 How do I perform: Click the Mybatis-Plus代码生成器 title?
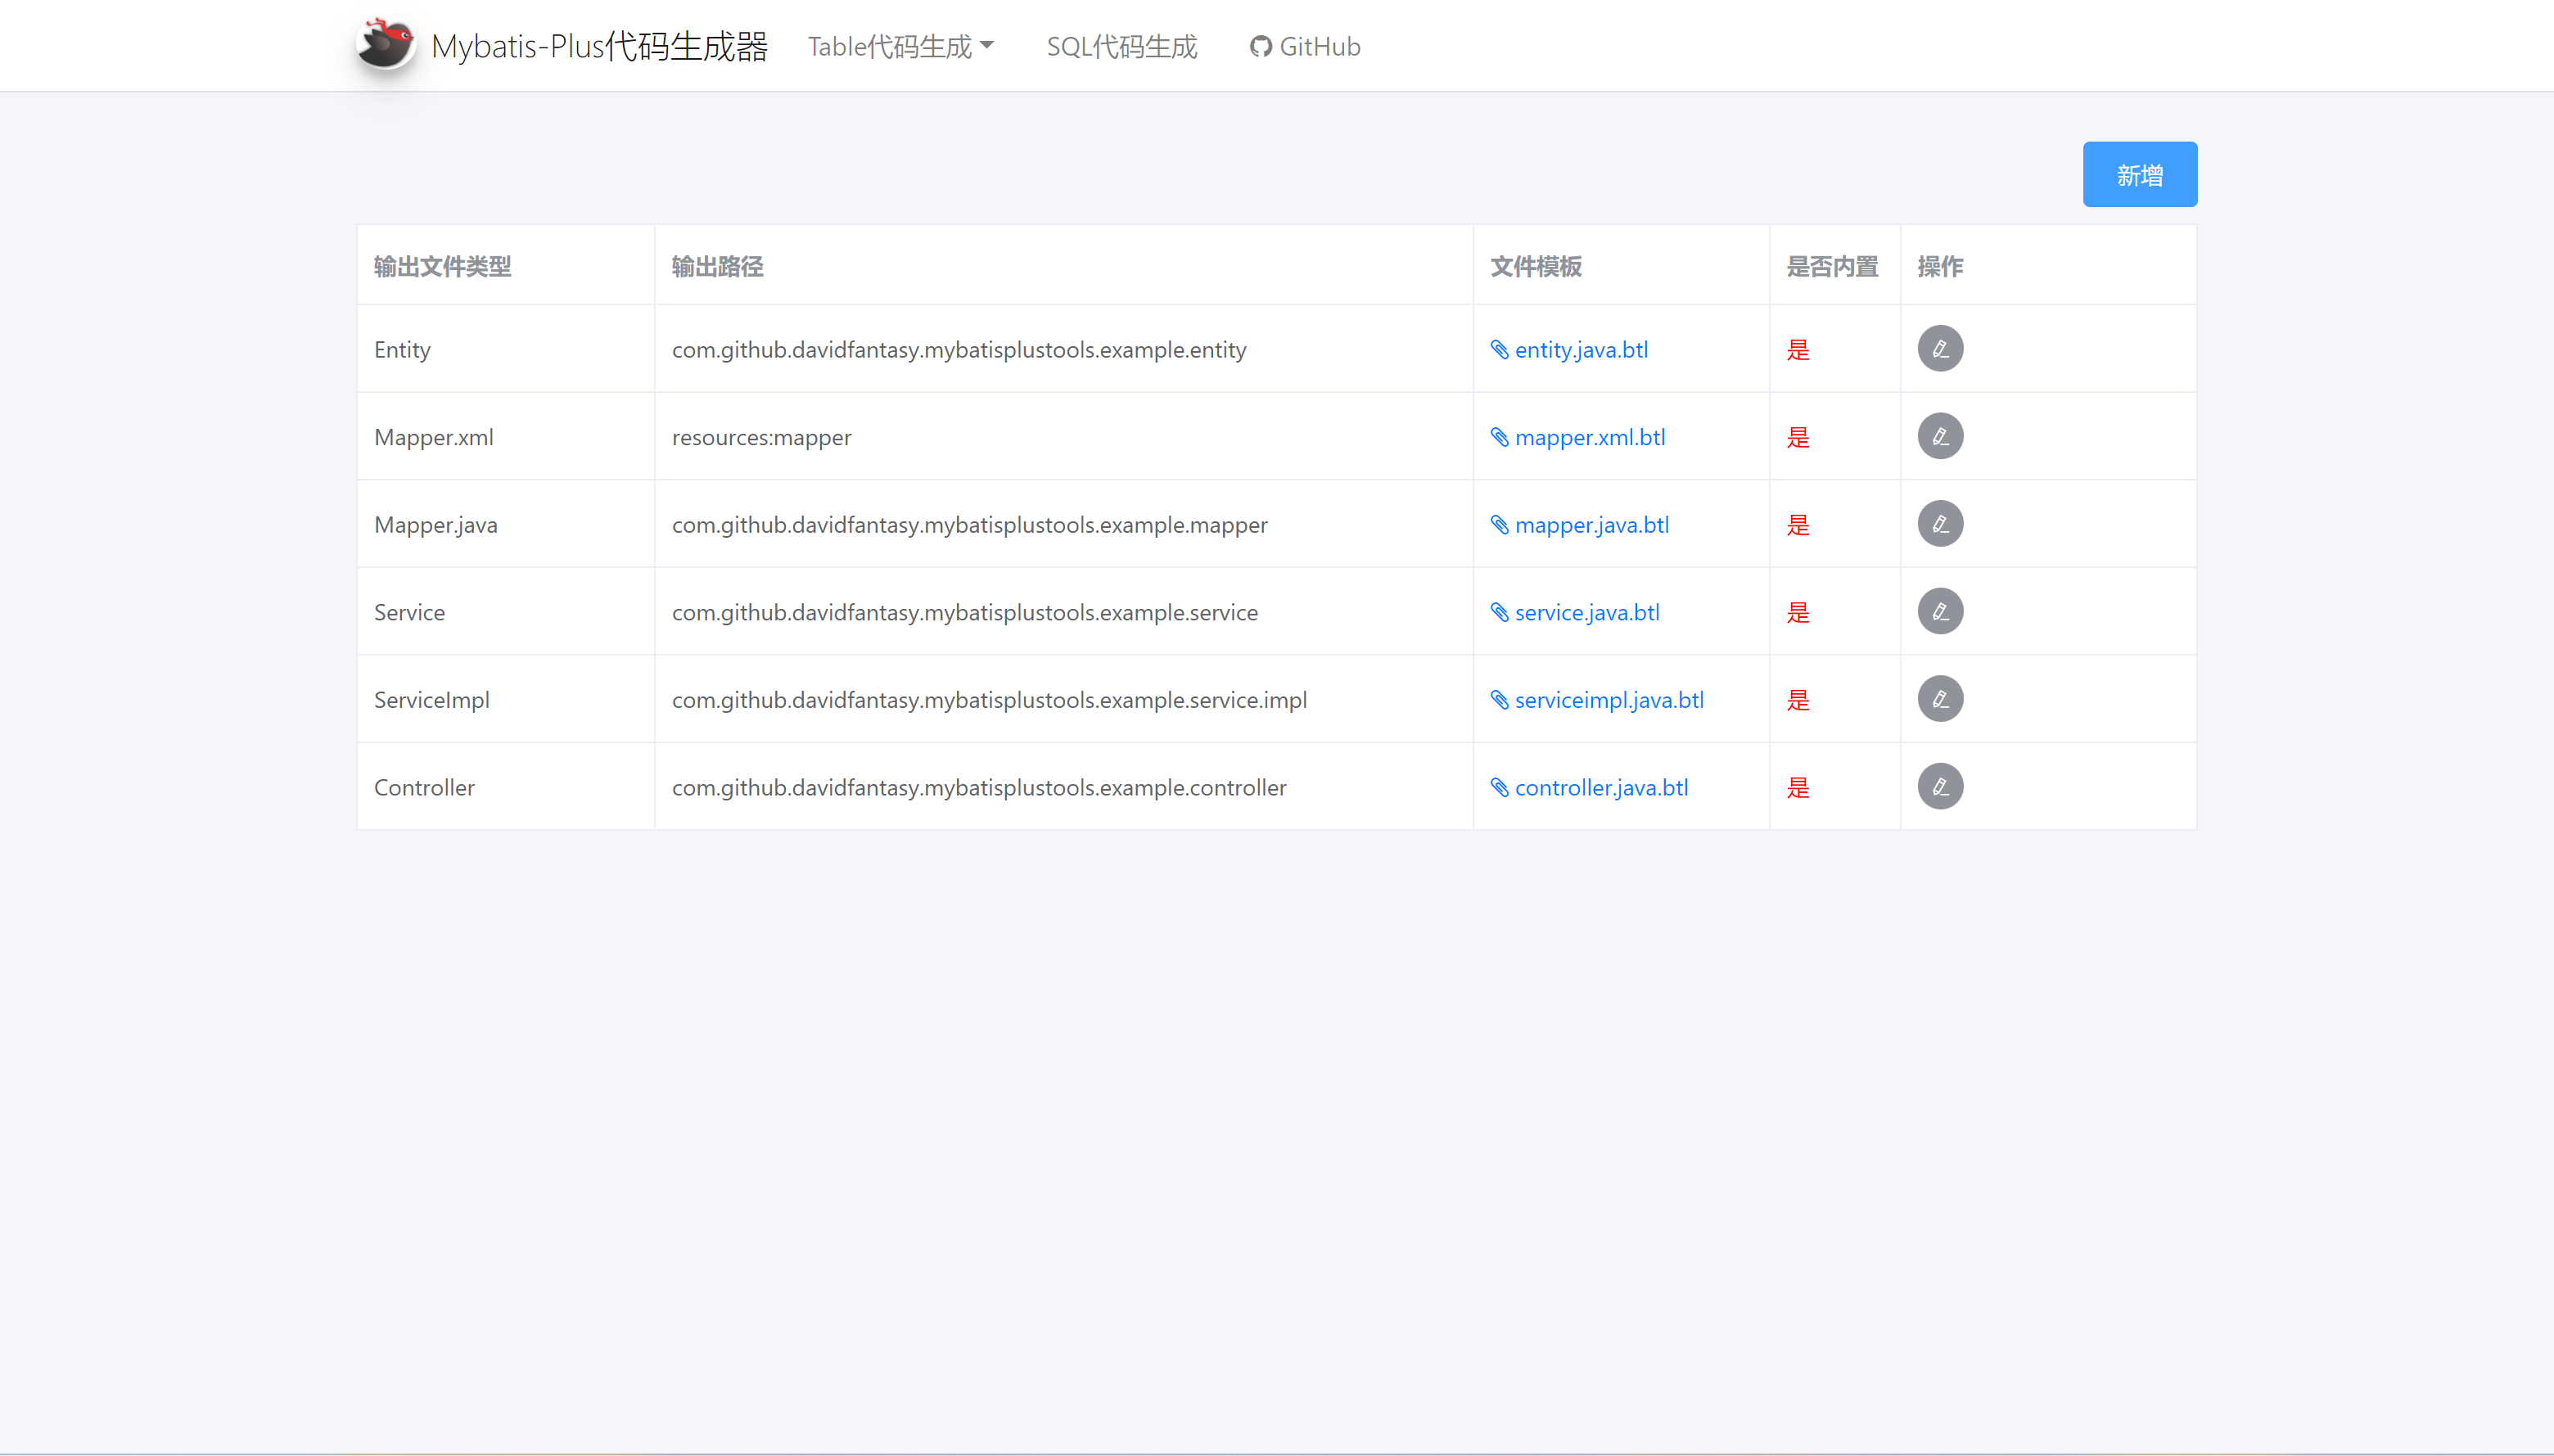pyautogui.click(x=599, y=46)
